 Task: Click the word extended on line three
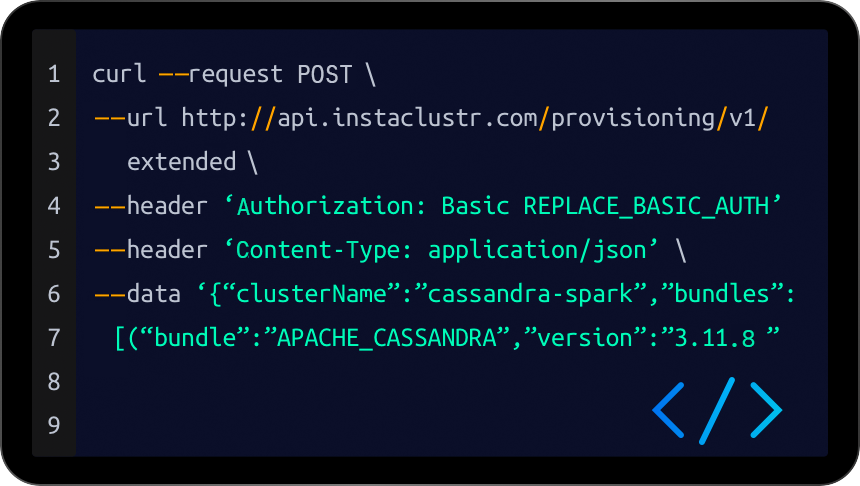tap(168, 162)
